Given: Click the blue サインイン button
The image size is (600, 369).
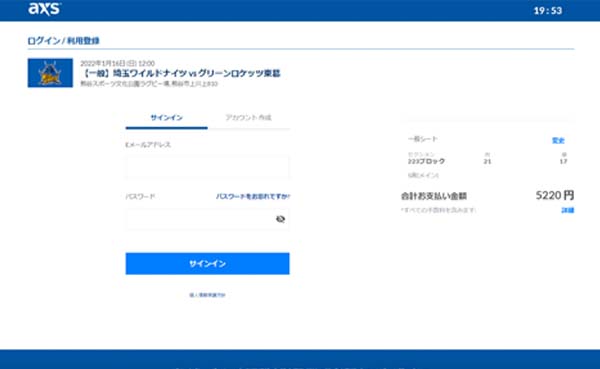Looking at the screenshot, I should (x=207, y=263).
